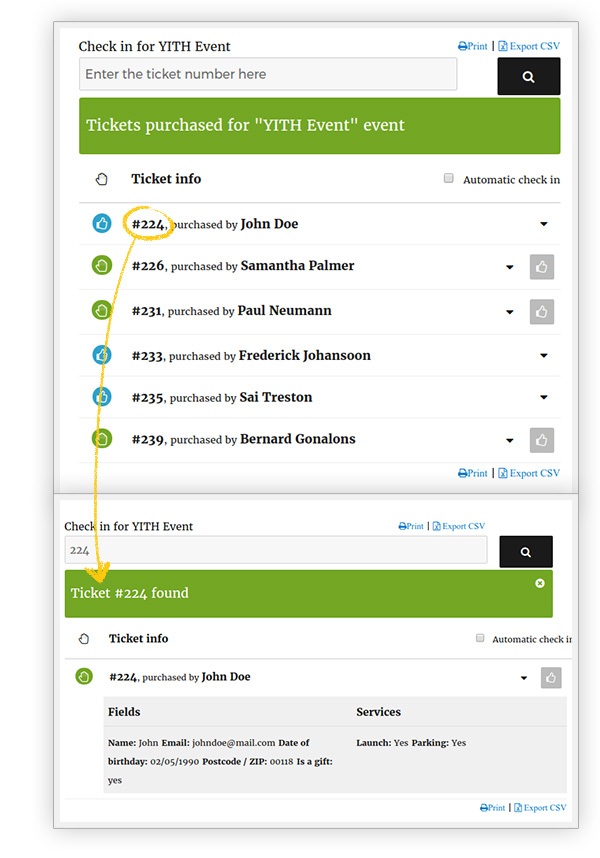Viewport: 600px width, 858px height.
Task: Click top Print link above ticket search
Action: 473,46
